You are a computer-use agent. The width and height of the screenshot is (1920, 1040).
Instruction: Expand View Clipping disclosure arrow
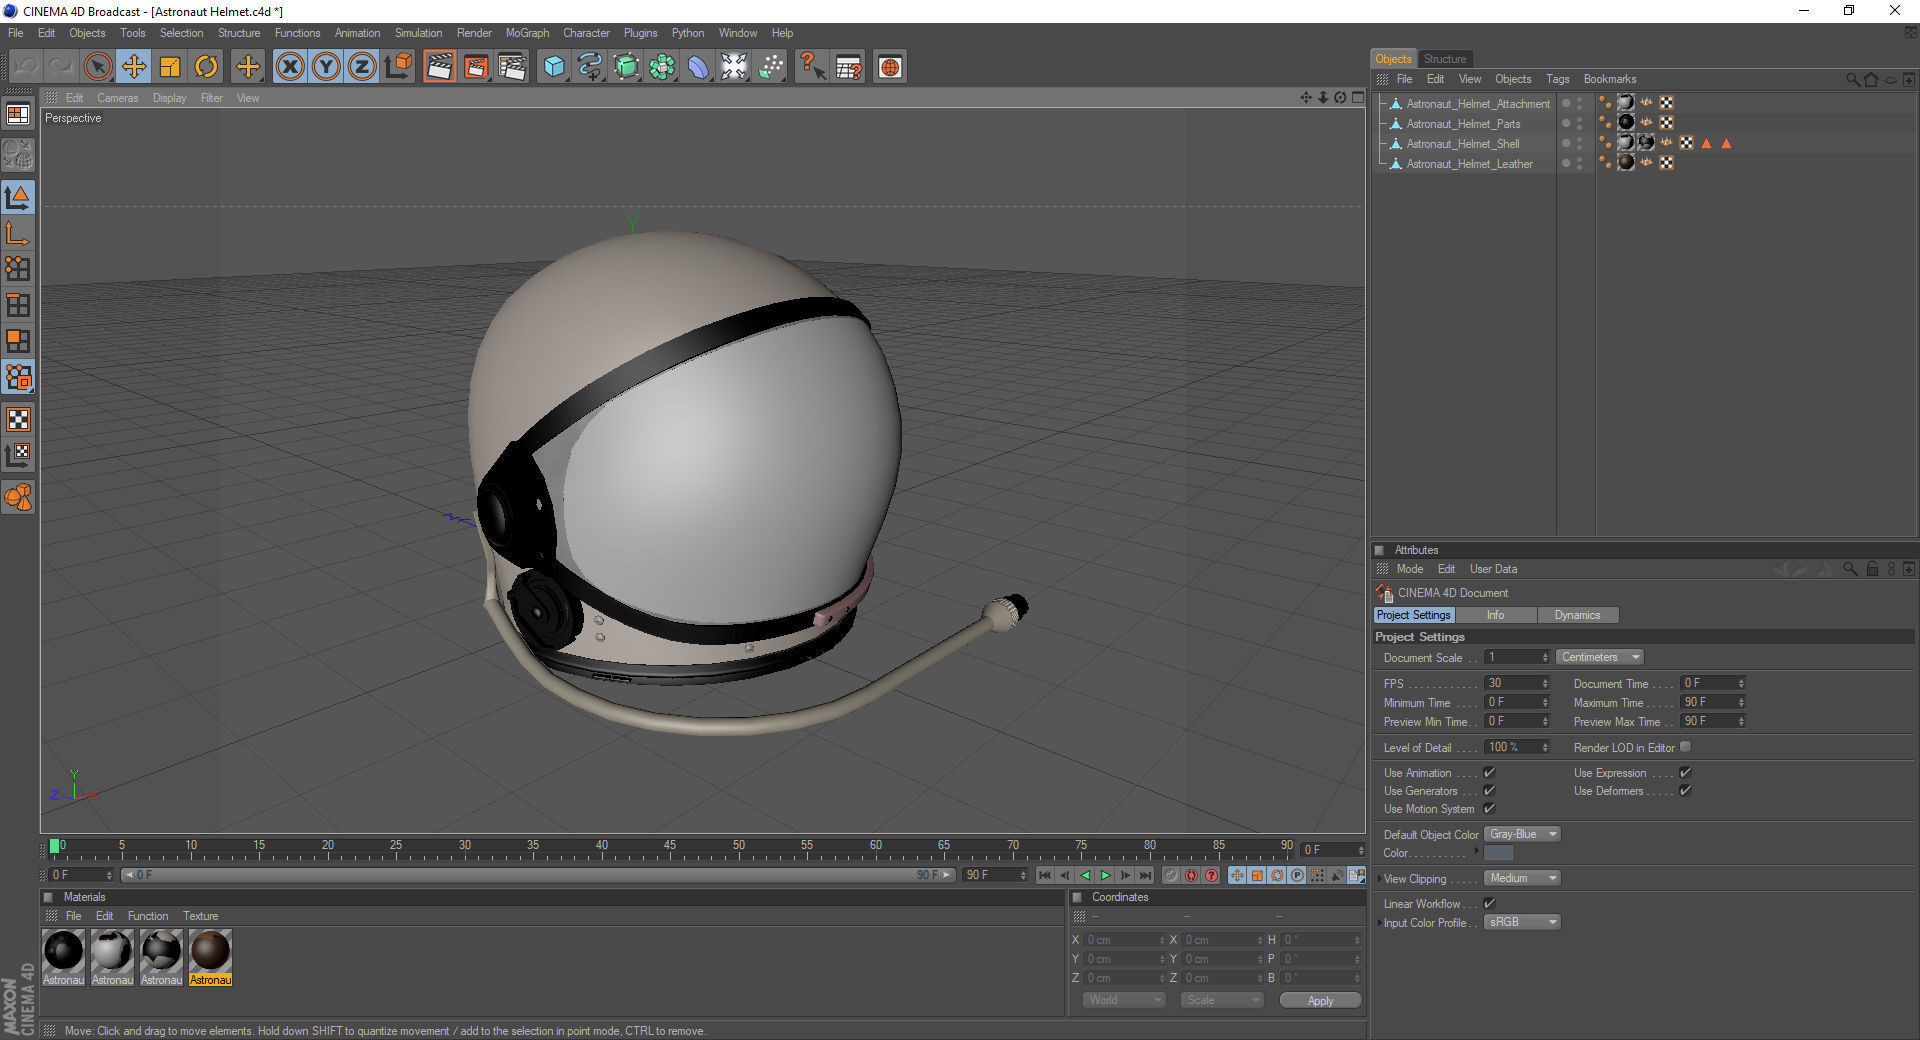1379,879
